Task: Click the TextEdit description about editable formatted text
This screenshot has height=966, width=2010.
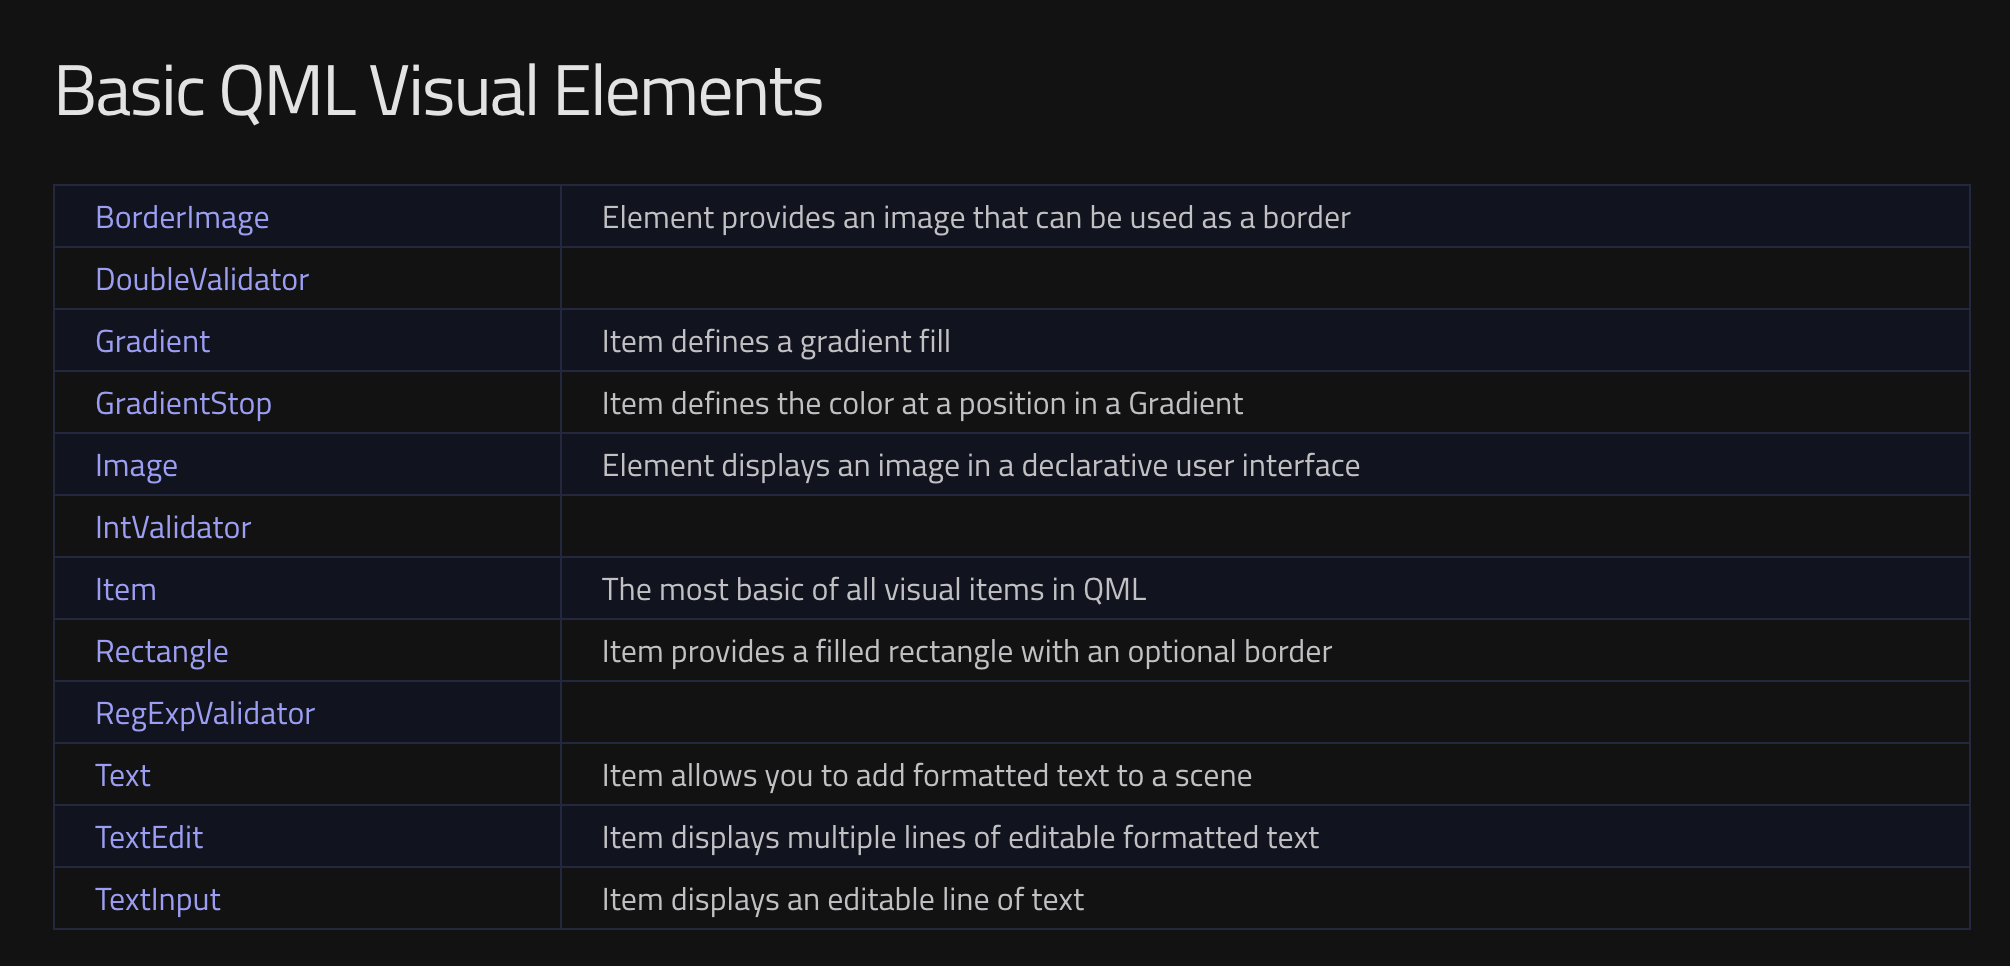Action: click(x=960, y=838)
